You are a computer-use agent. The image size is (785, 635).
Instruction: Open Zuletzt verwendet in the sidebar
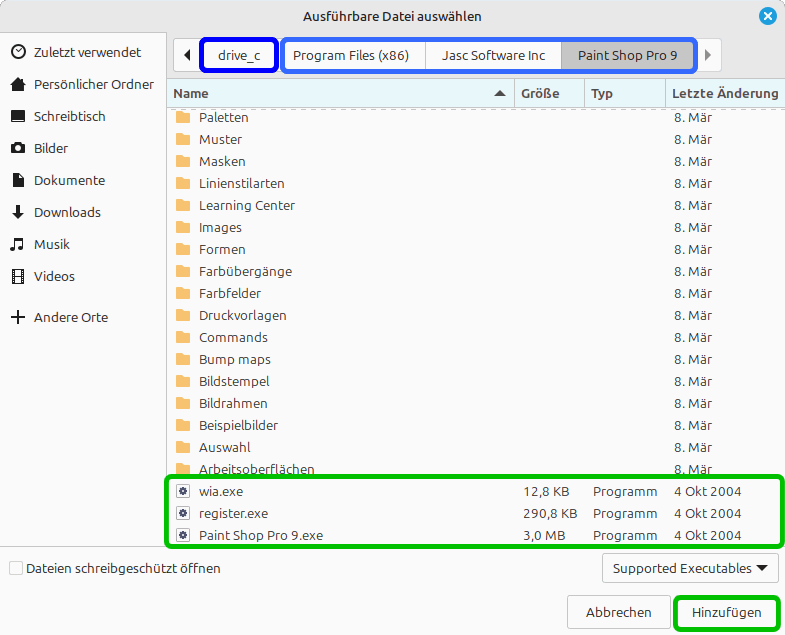point(86,52)
